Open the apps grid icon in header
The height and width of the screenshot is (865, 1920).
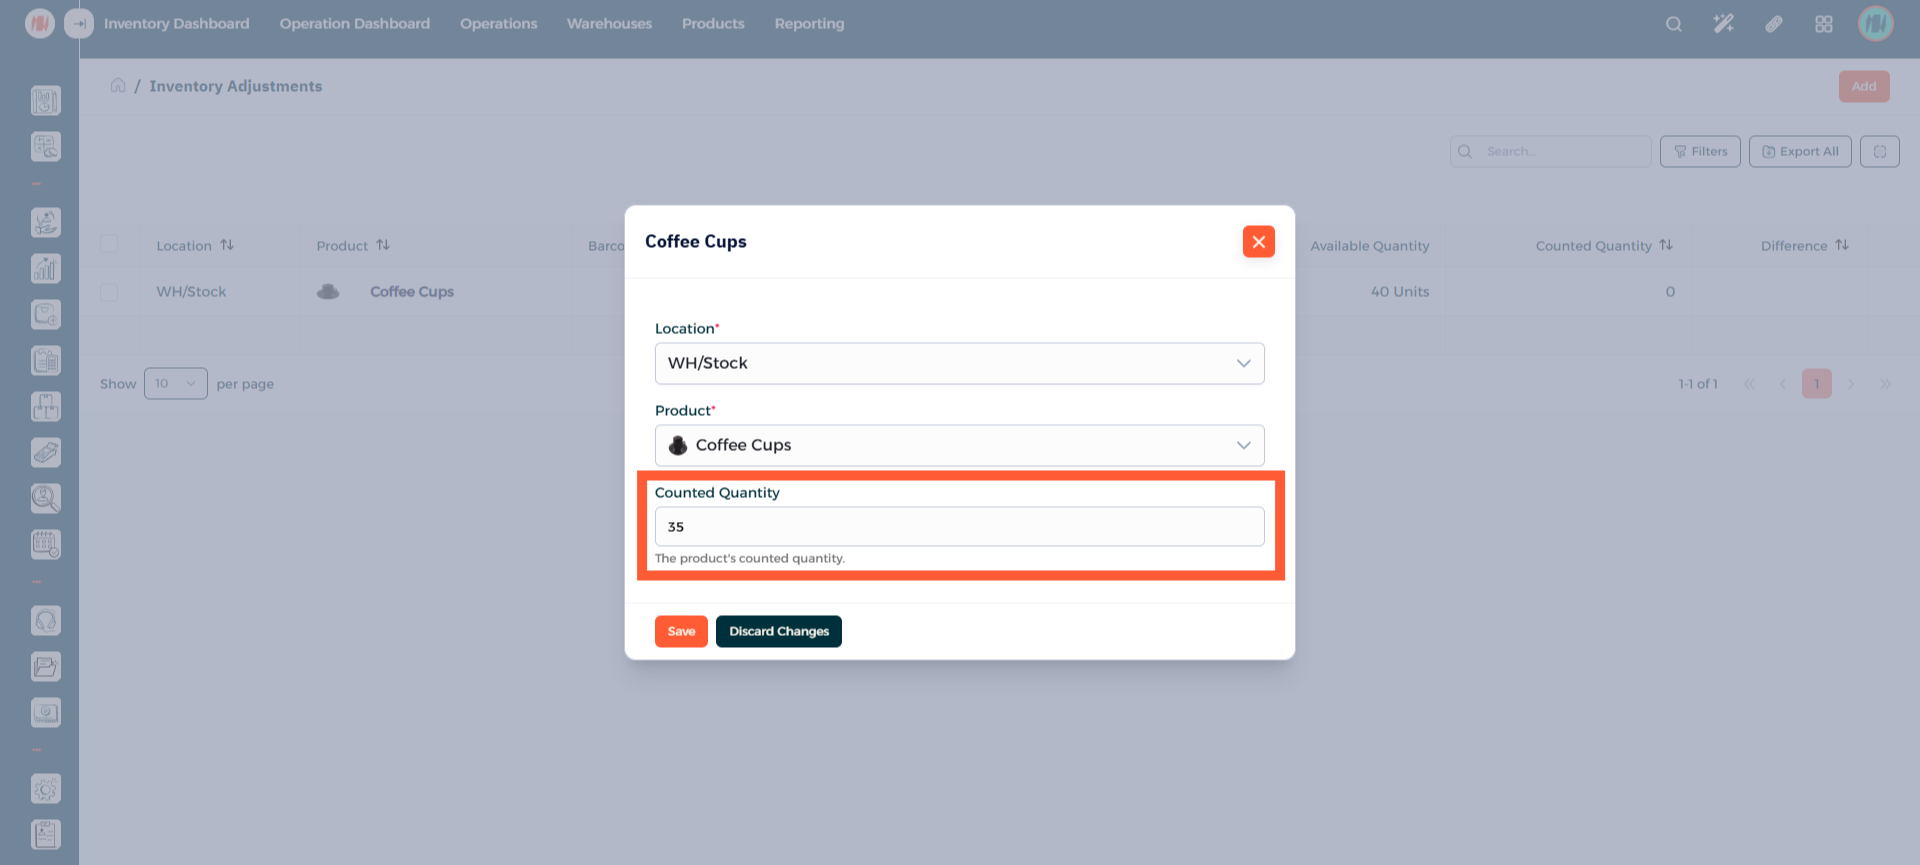[1823, 24]
